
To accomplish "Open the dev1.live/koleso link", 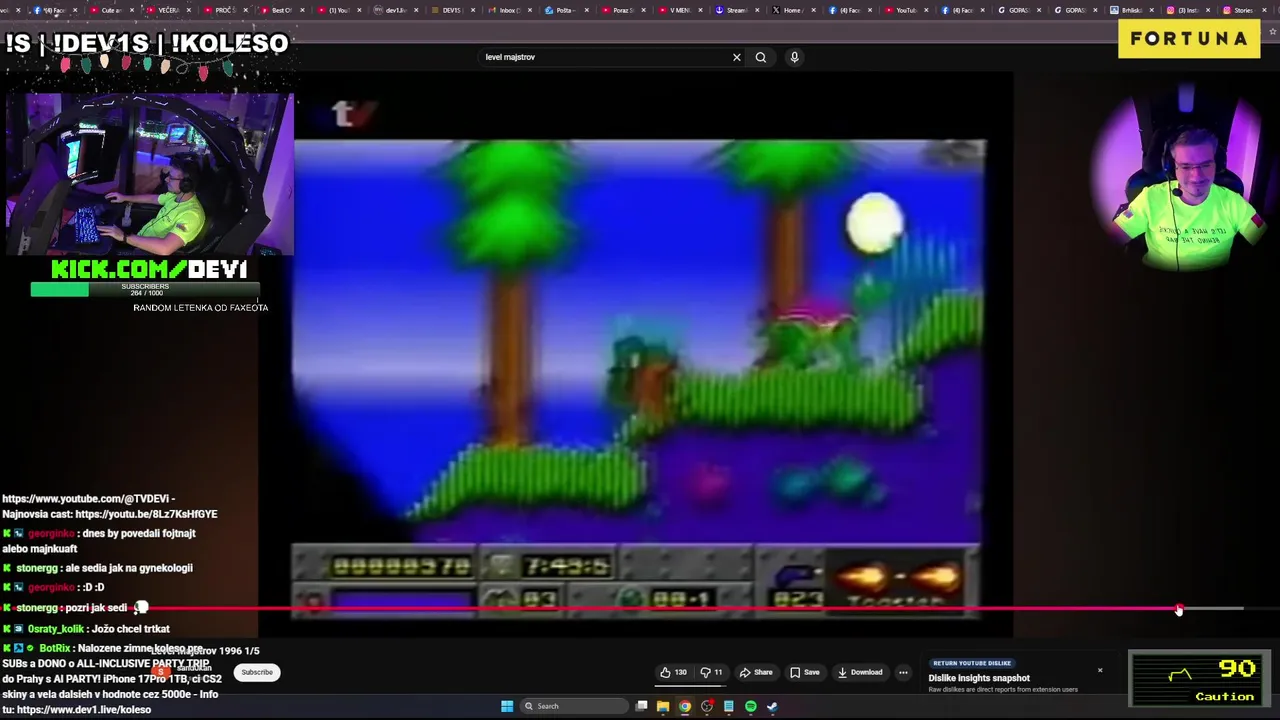I will pyautogui.click(x=84, y=709).
